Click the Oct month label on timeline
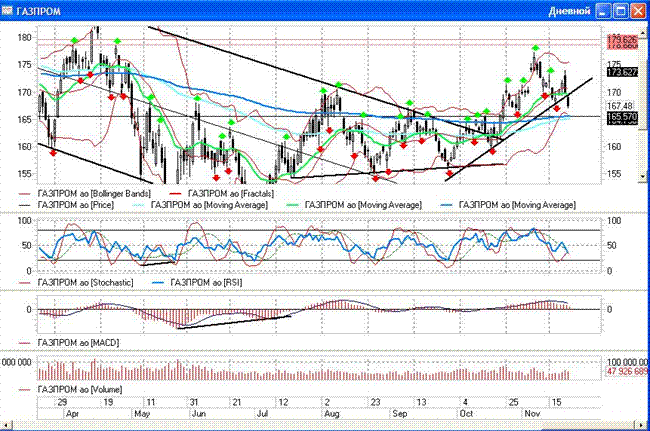 click(x=466, y=413)
